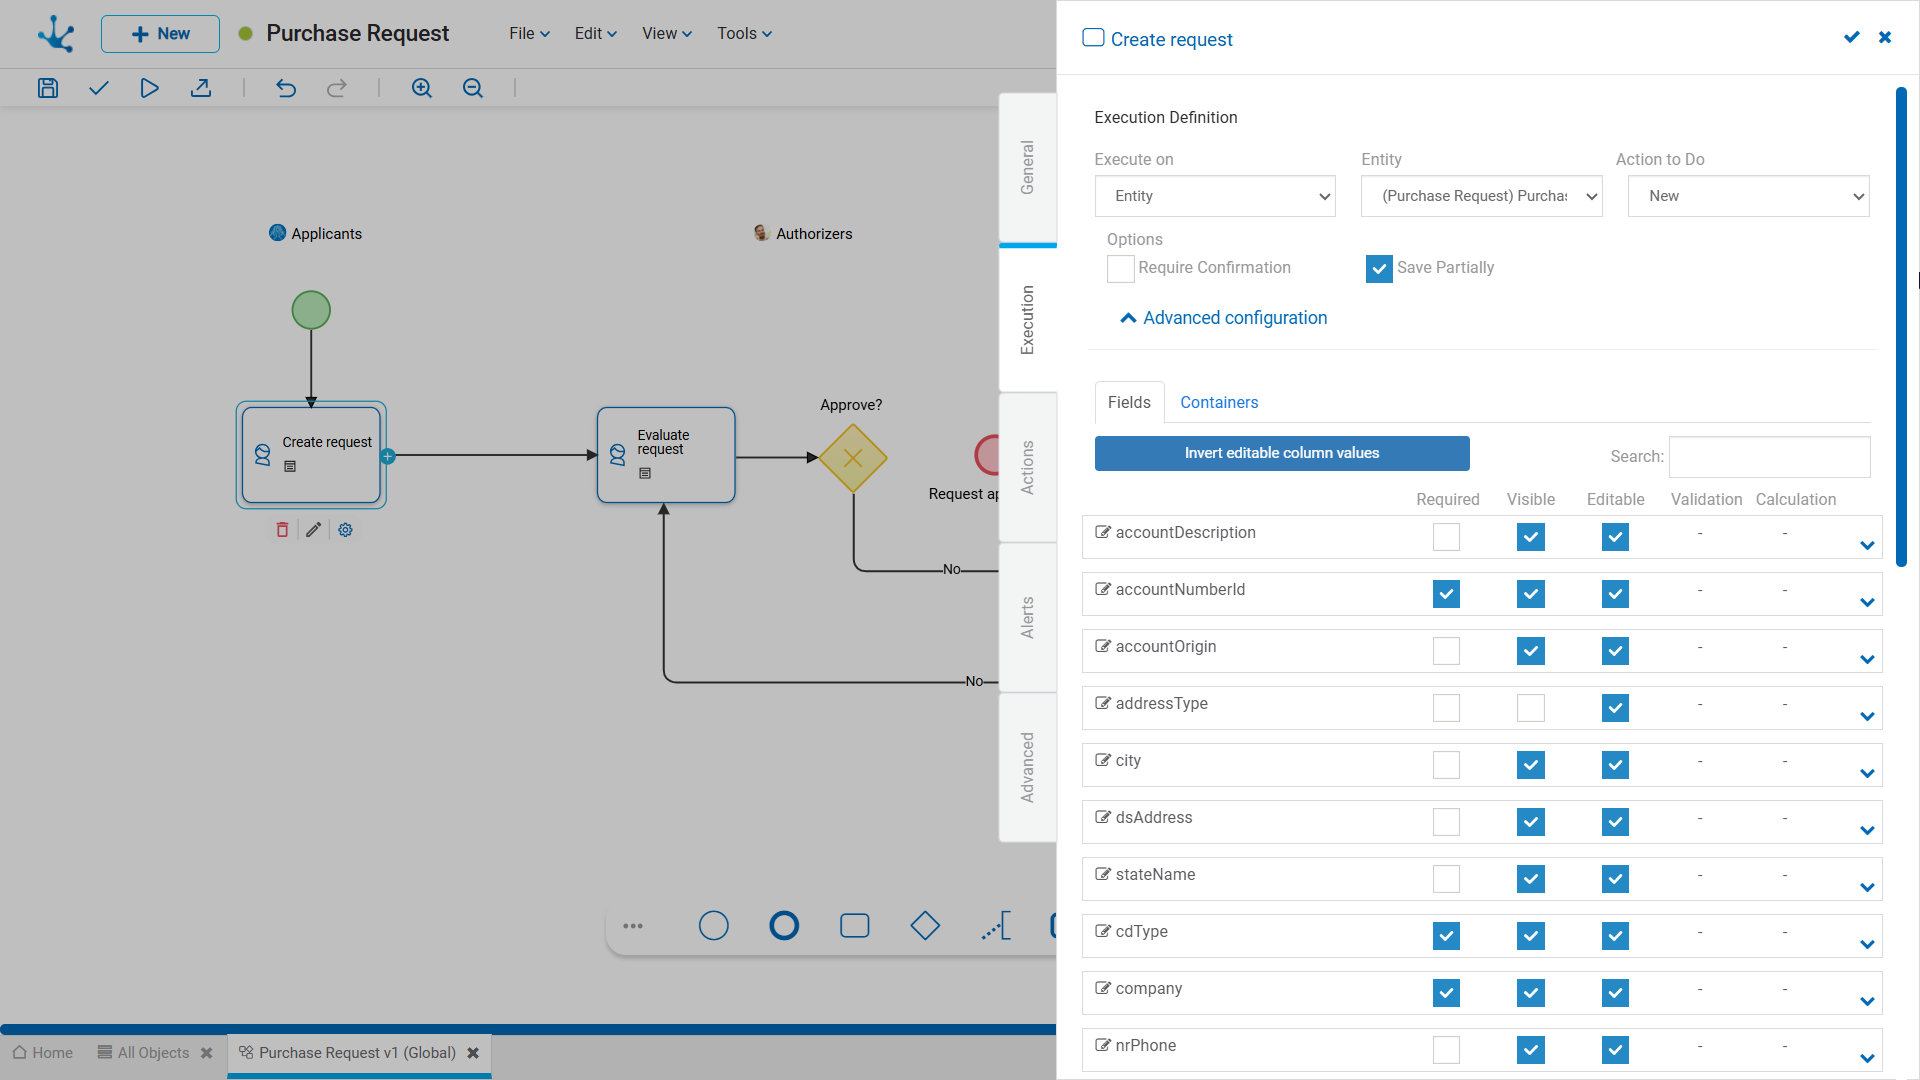
Task: Check Visible for addressType
Action: click(1531, 708)
